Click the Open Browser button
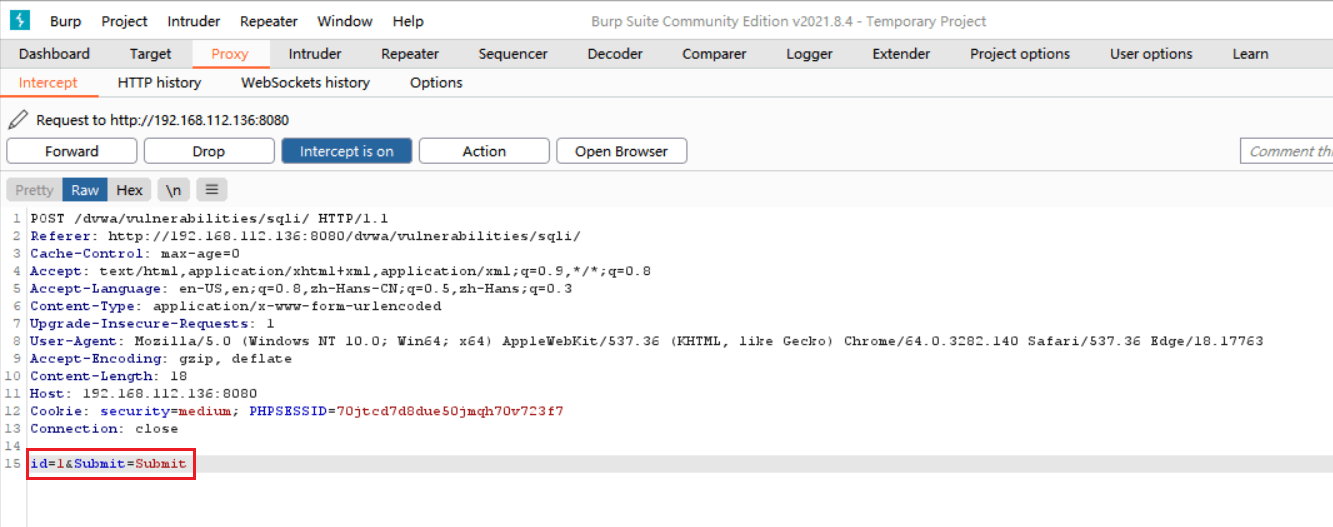Screen dimensions: 1333x527 621,151
